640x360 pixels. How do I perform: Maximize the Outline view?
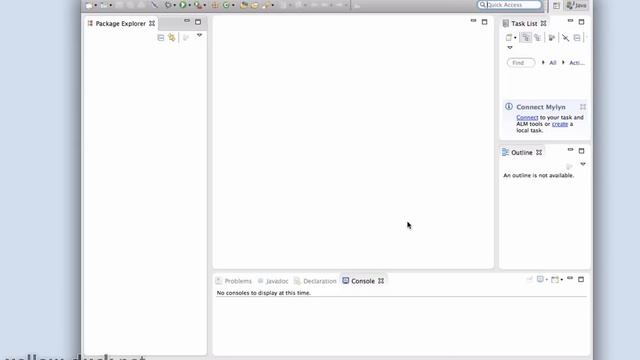click(x=582, y=151)
